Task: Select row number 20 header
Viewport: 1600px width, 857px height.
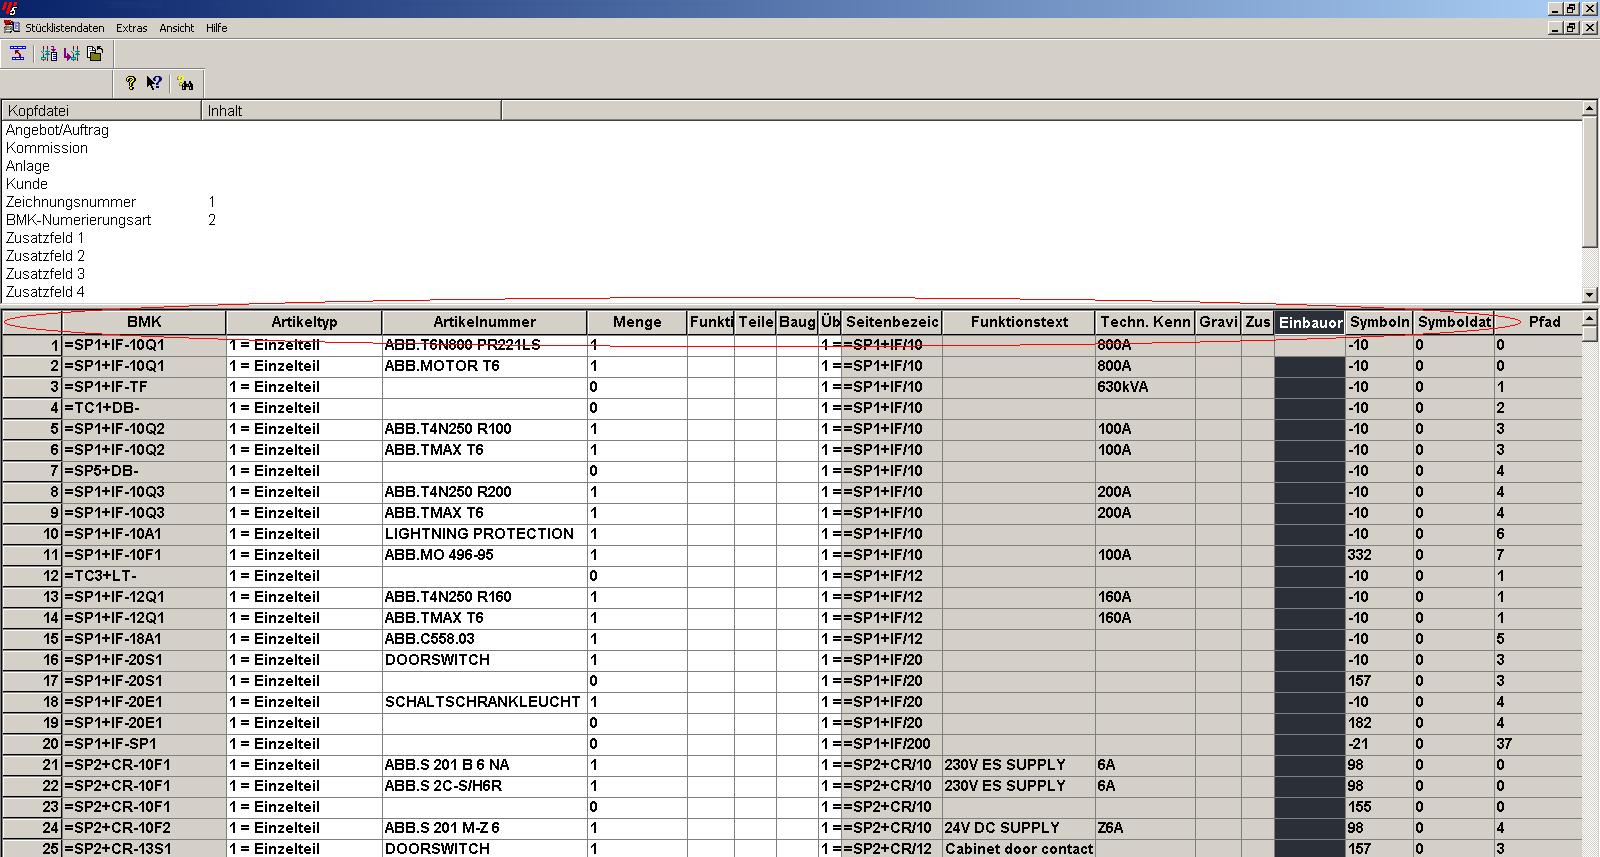Action: point(32,744)
